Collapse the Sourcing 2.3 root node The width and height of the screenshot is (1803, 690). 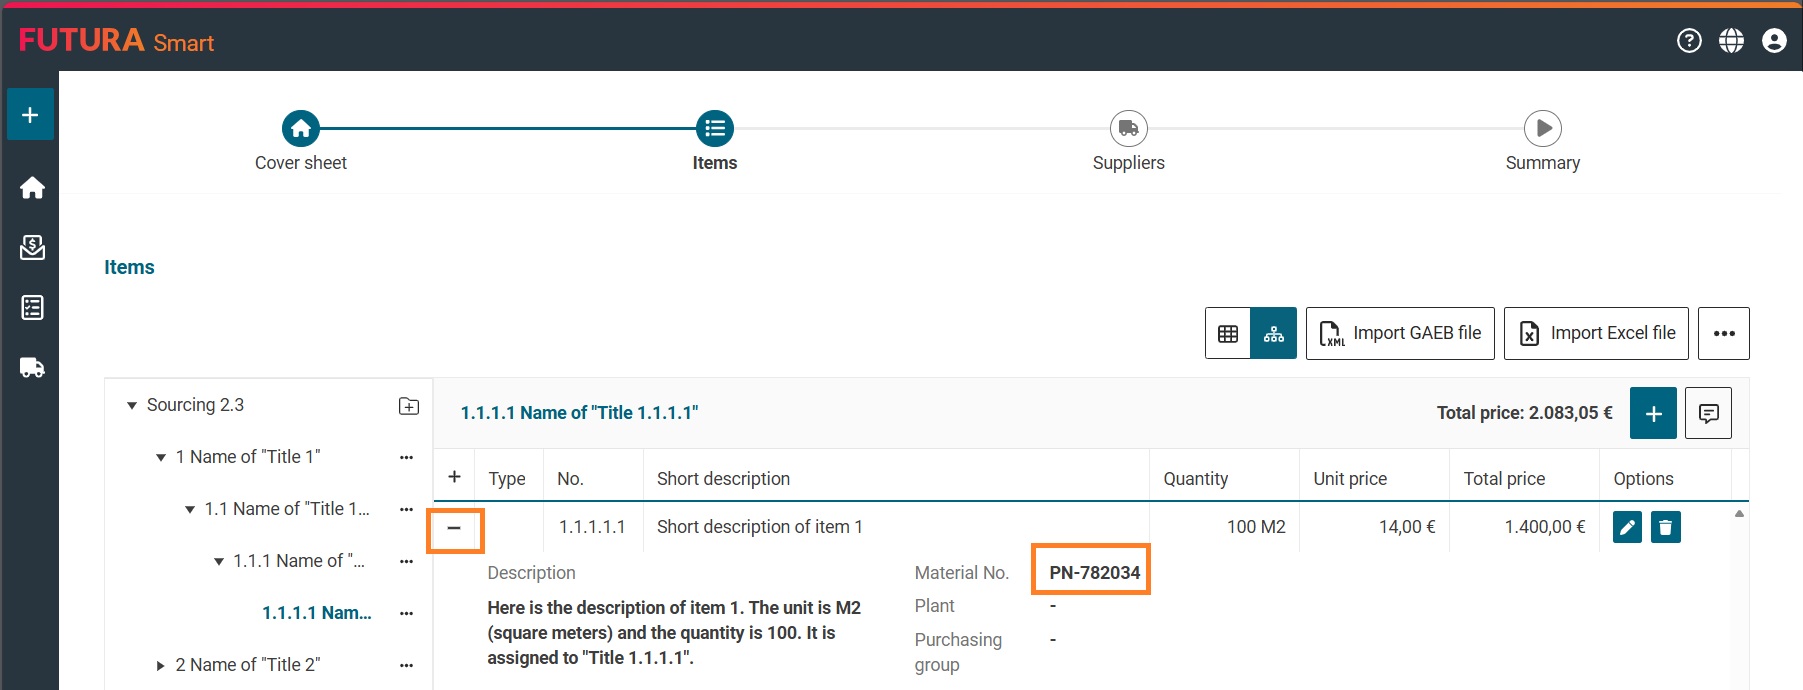click(131, 406)
